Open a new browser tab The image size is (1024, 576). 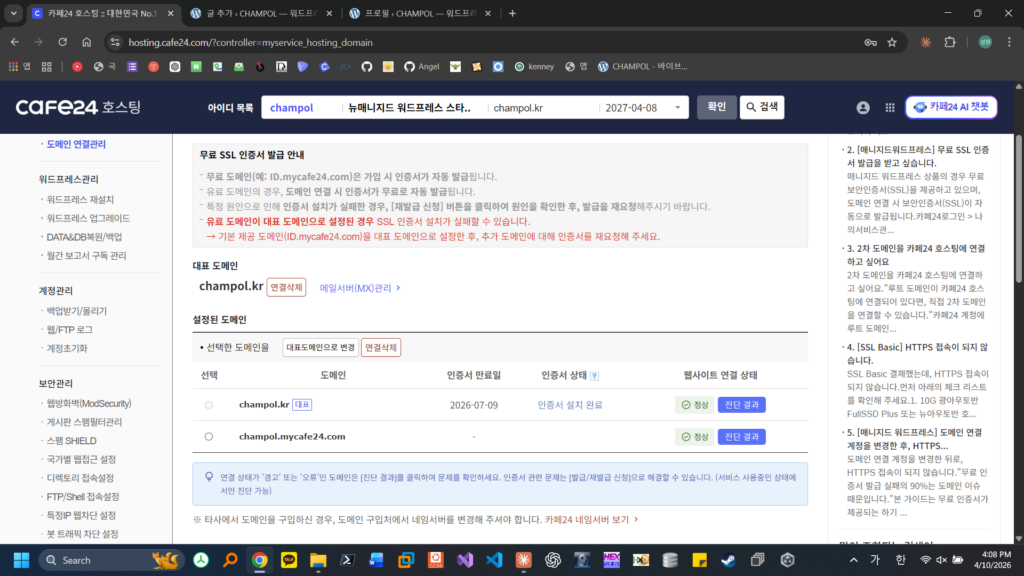513,13
